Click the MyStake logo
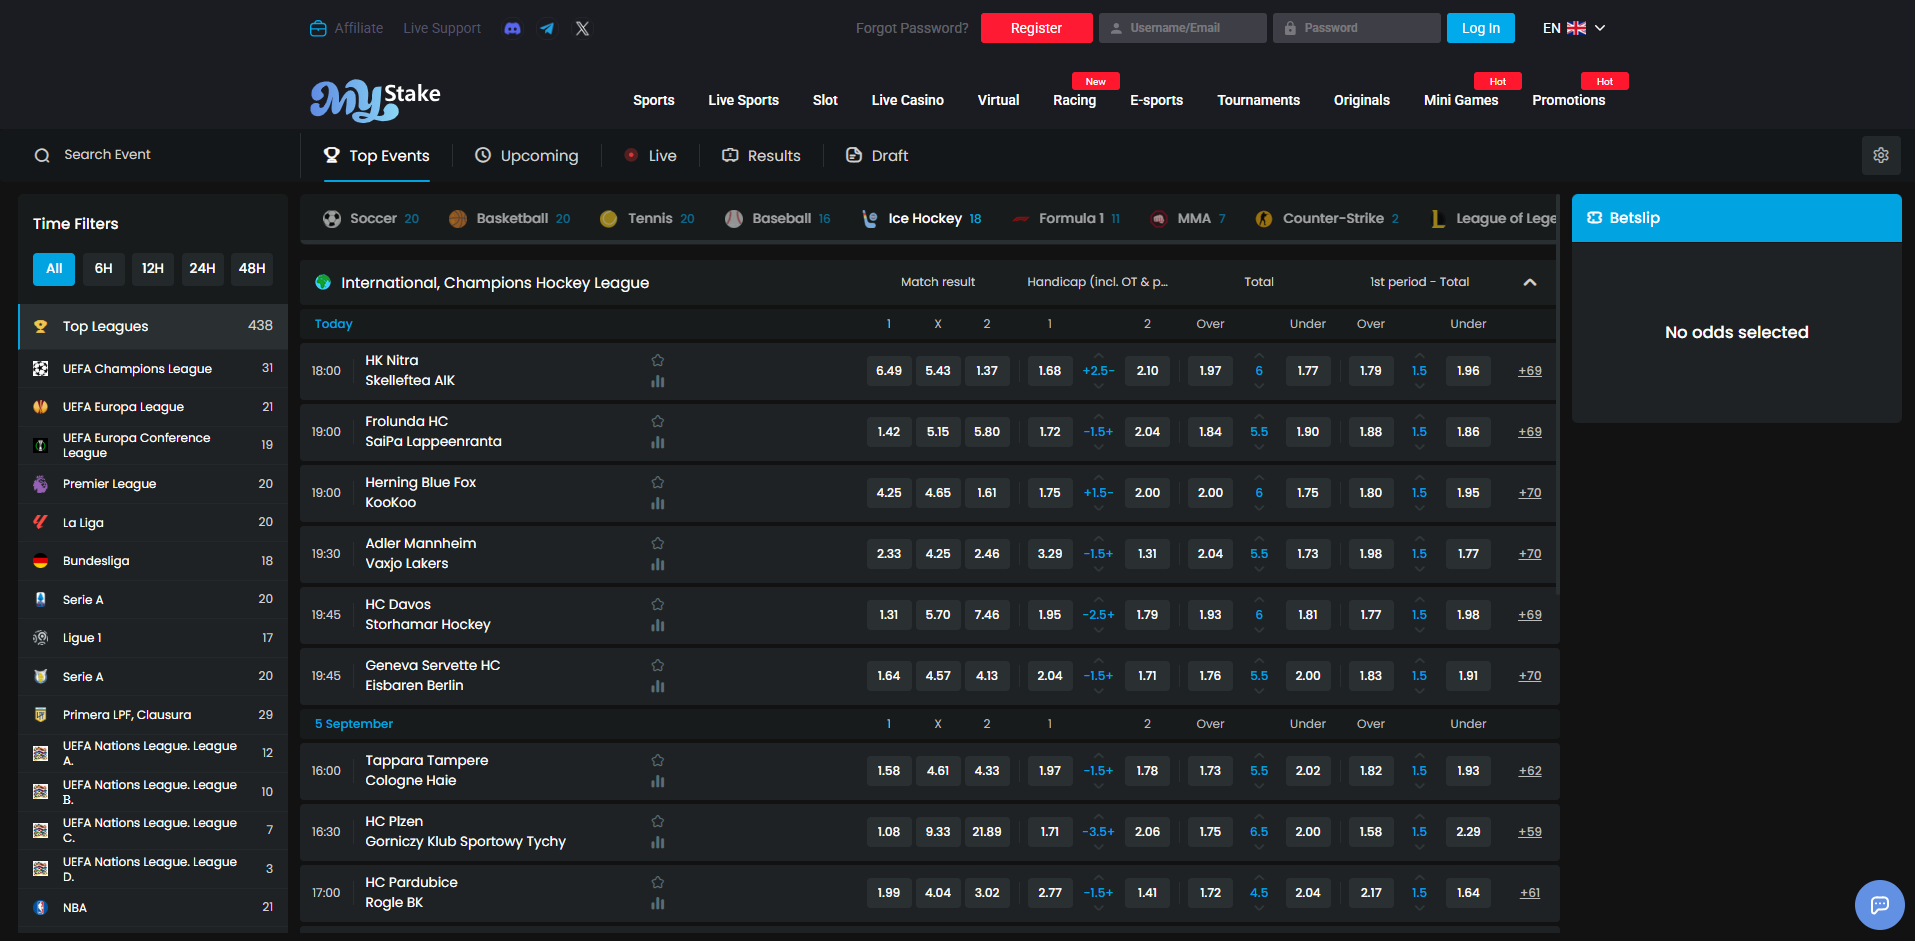Screen dimensions: 1915x941 coord(375,99)
